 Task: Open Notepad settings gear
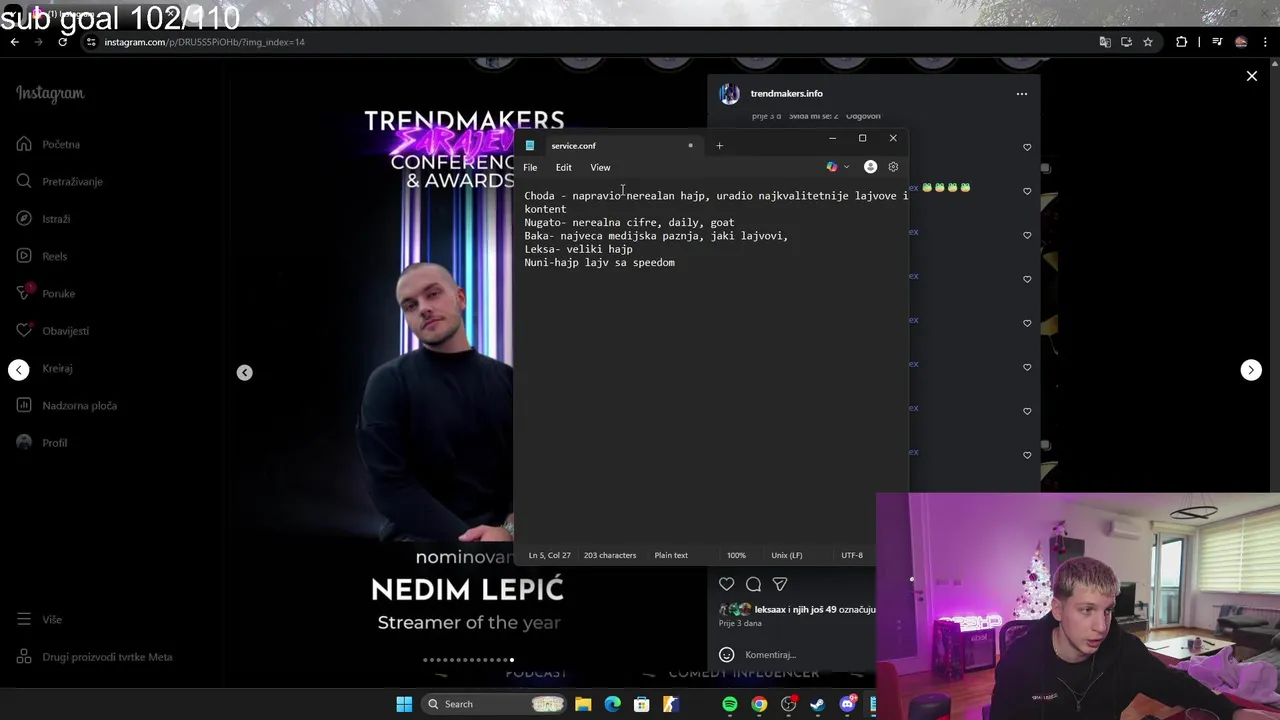click(x=893, y=167)
